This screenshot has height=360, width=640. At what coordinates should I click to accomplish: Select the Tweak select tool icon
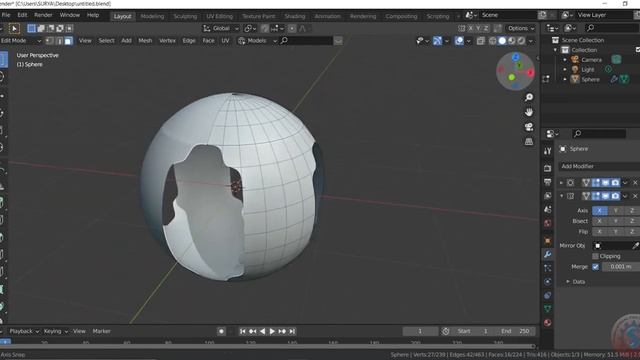click(14, 29)
